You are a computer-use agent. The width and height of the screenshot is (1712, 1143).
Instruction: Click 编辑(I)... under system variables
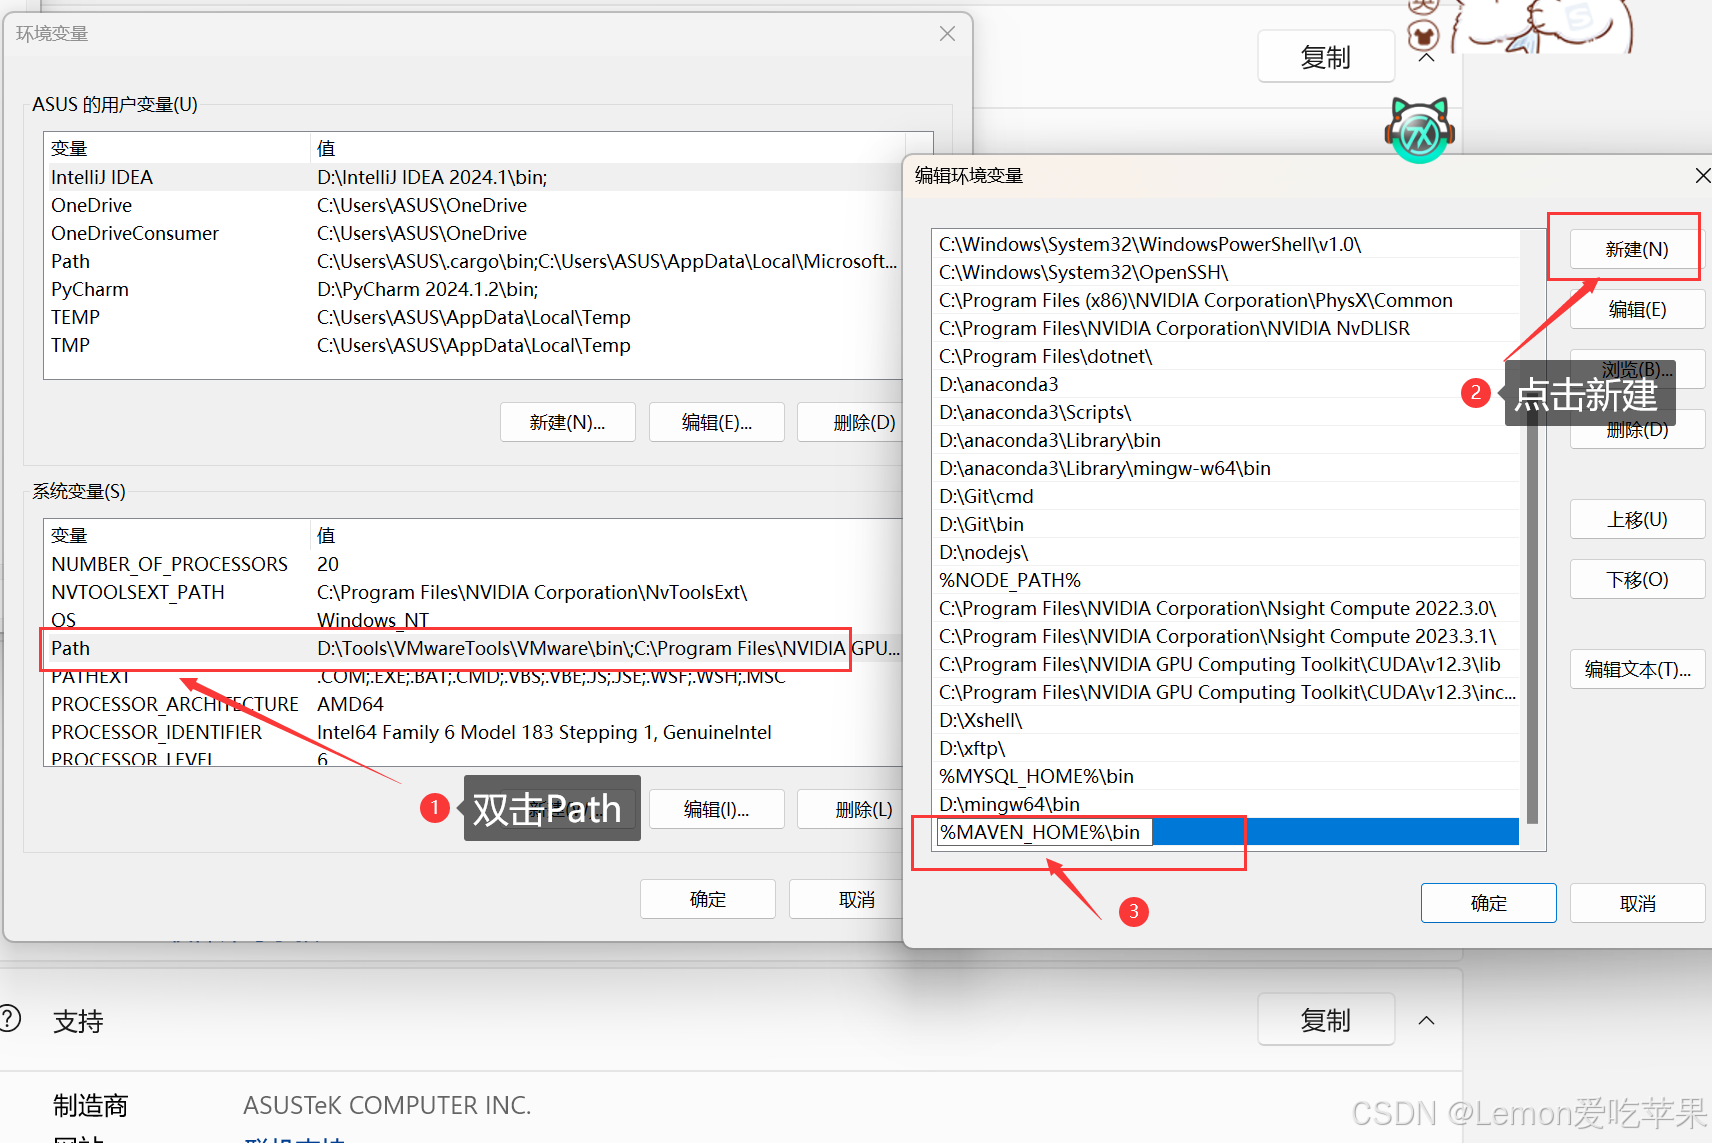pyautogui.click(x=716, y=809)
